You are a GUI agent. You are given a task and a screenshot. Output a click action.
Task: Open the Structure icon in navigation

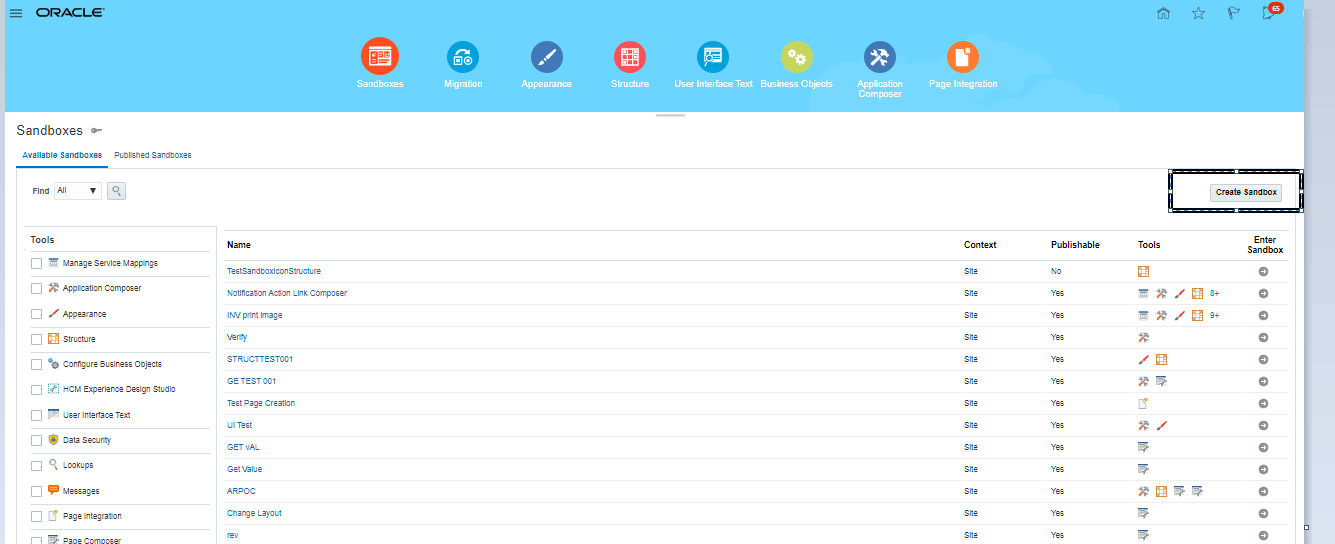(629, 57)
